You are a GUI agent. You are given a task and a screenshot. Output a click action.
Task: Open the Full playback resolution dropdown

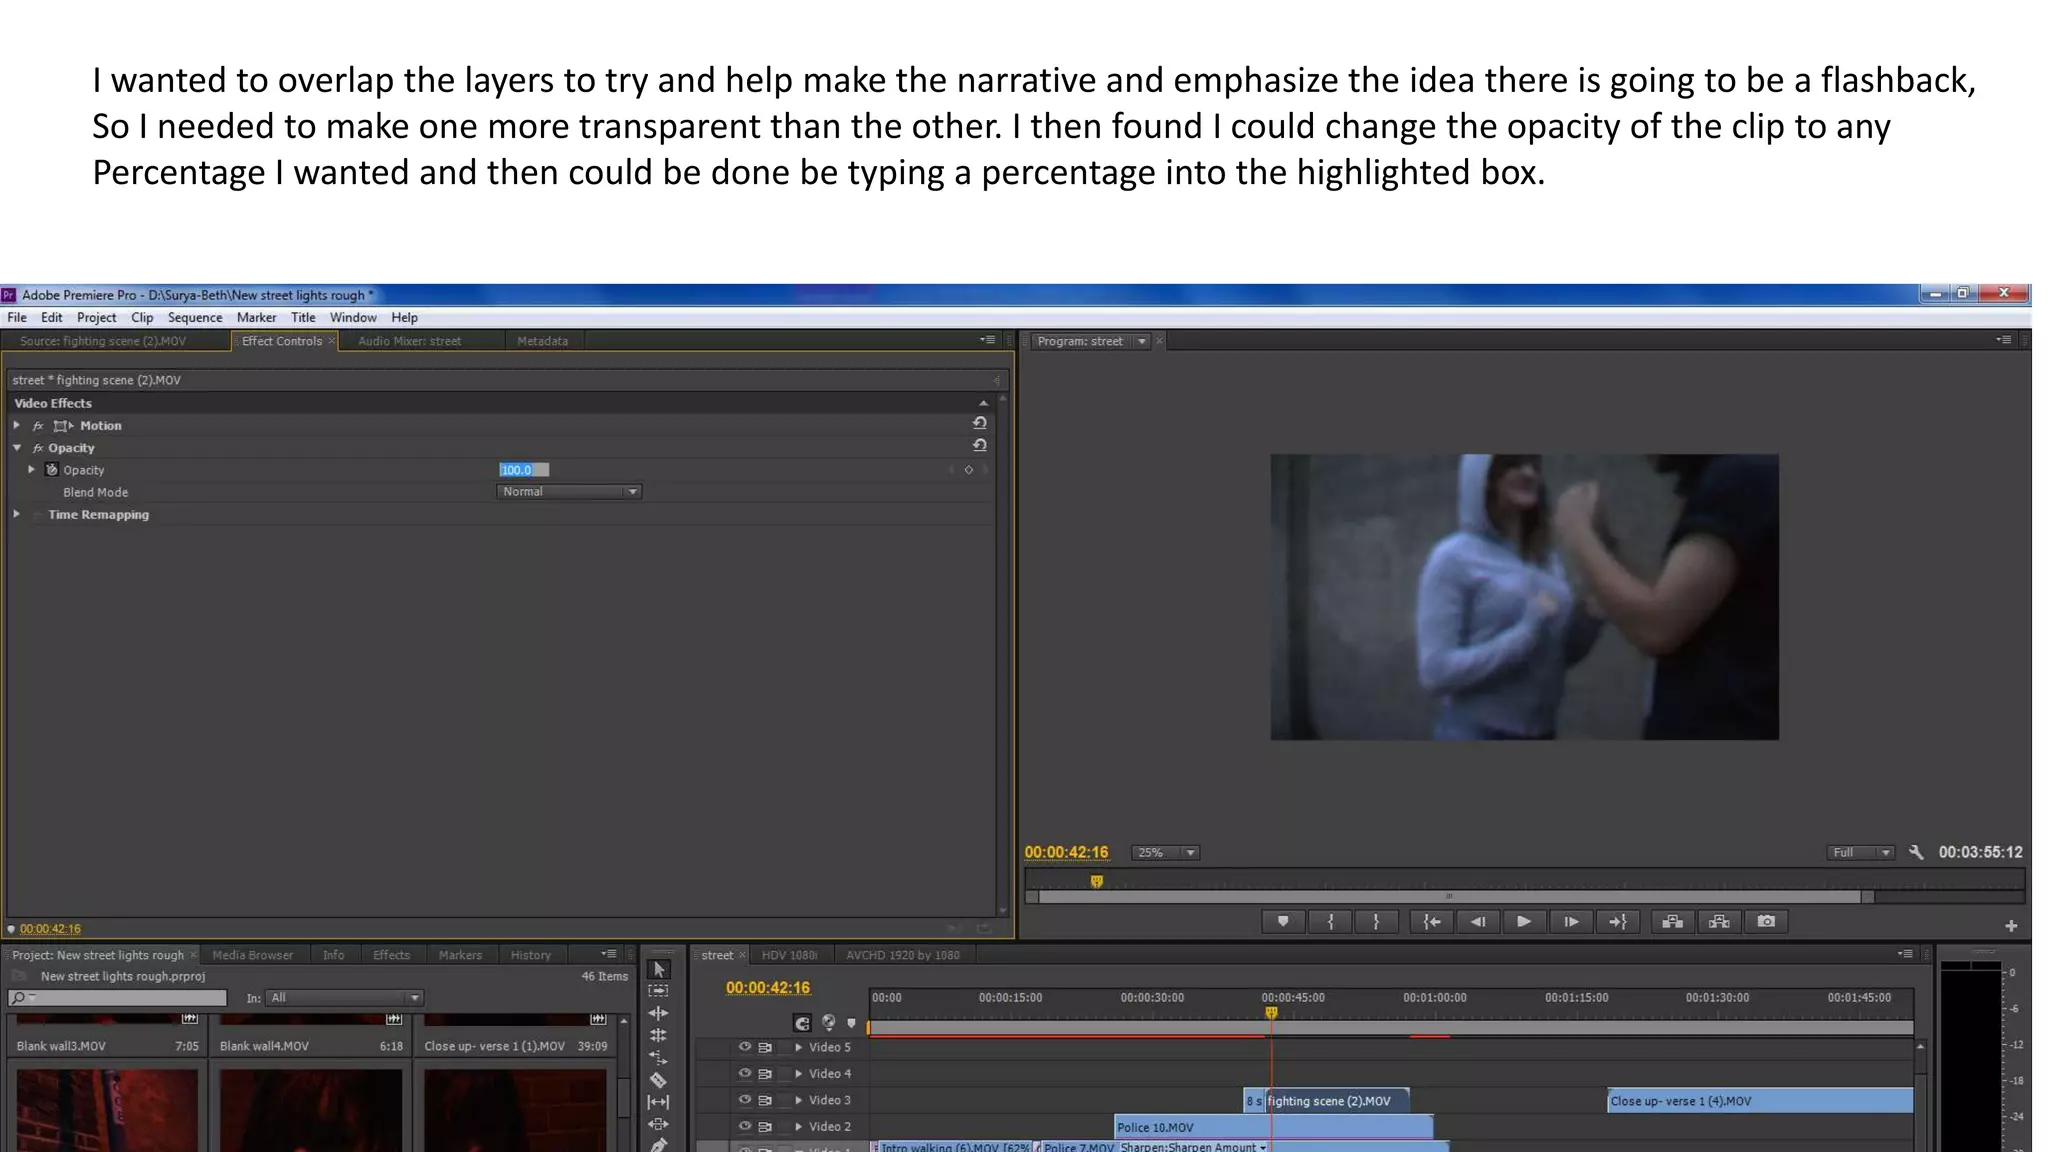(x=1860, y=852)
